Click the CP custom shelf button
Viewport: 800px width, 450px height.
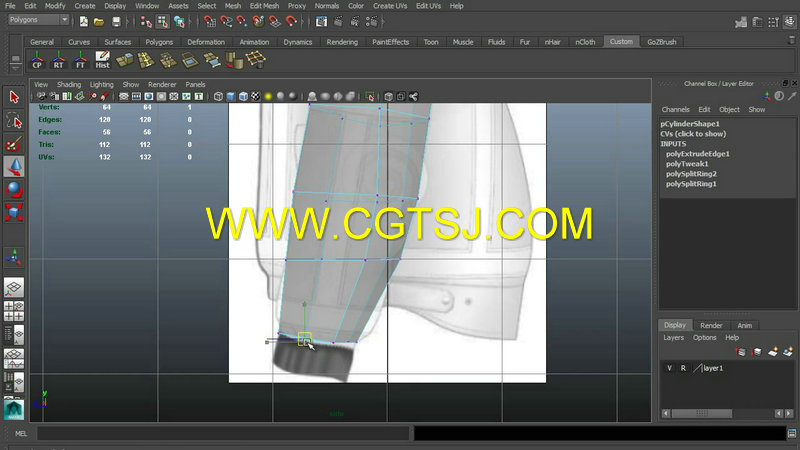click(x=37, y=60)
